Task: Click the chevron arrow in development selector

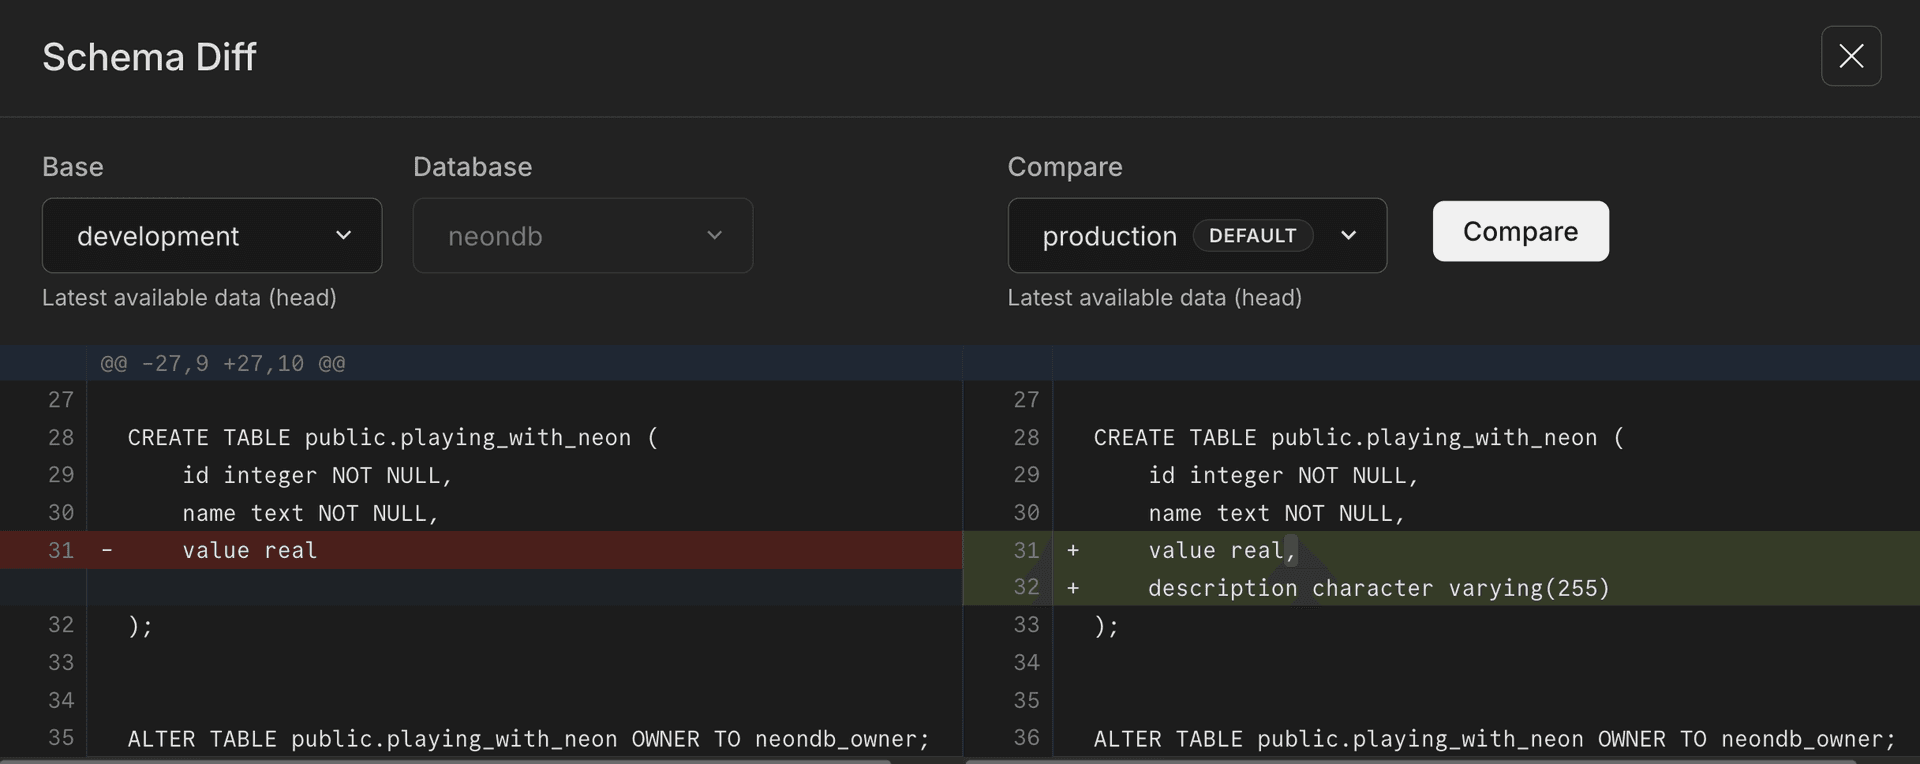Action: click(343, 236)
